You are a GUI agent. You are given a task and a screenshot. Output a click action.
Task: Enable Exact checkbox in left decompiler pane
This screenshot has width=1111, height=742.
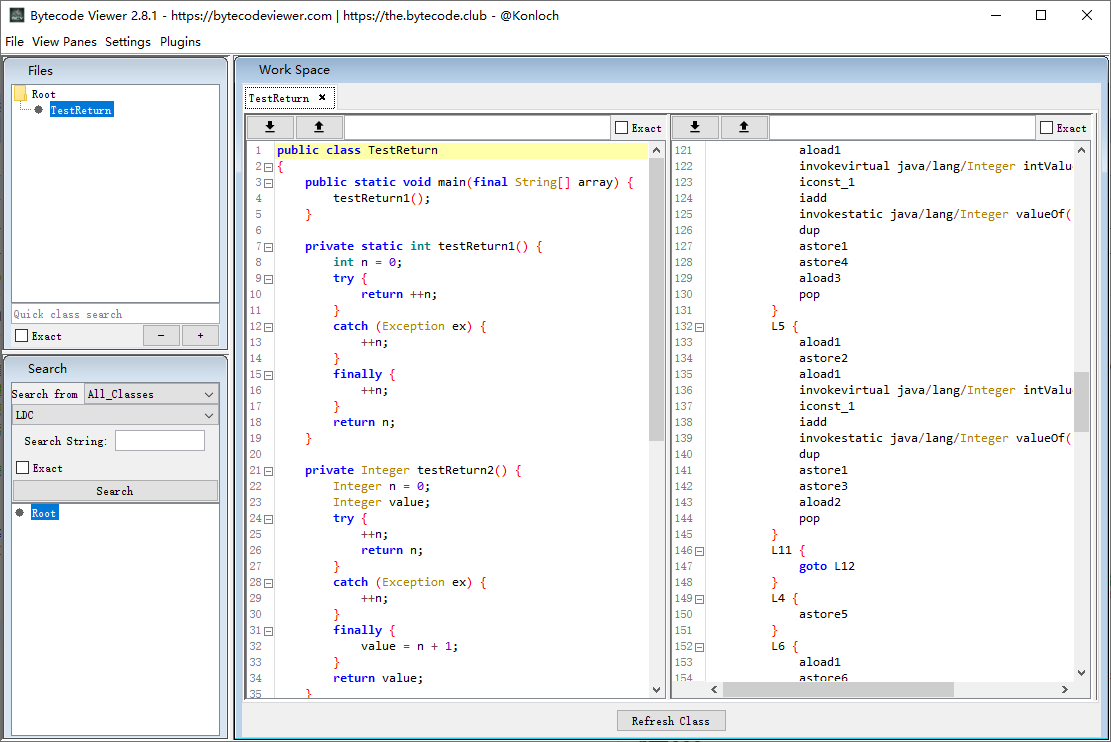[x=622, y=128]
